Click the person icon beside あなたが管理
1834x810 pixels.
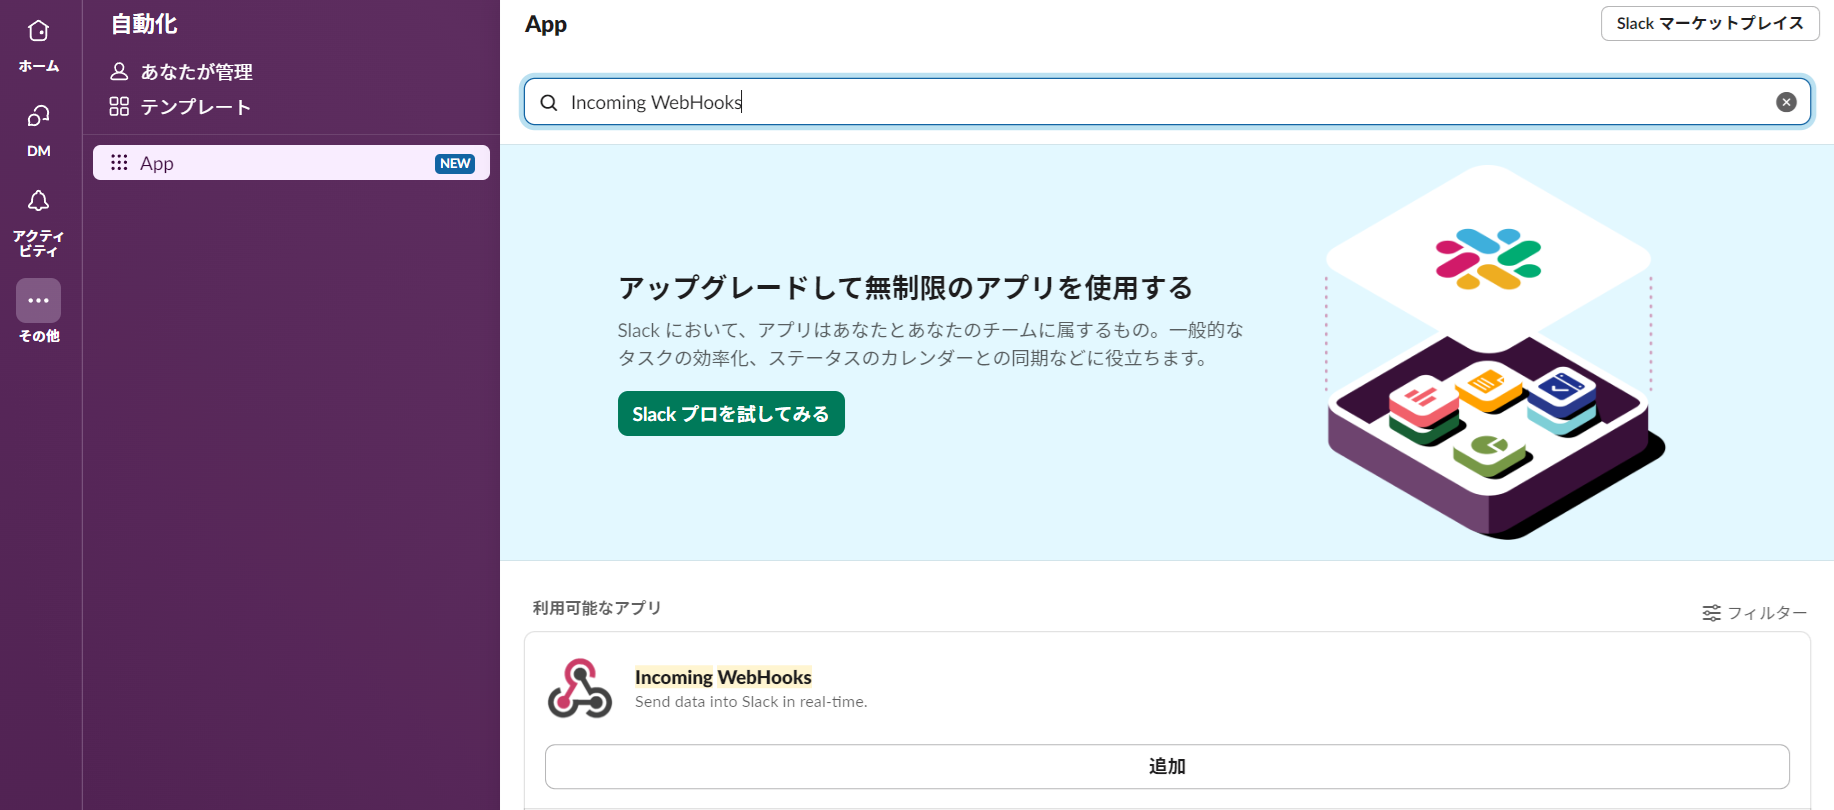click(119, 71)
